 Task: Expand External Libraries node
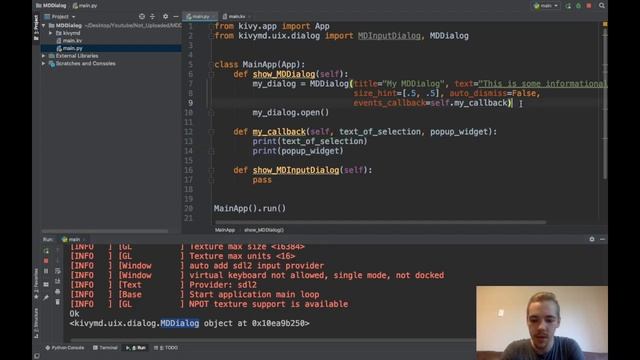tap(44, 56)
